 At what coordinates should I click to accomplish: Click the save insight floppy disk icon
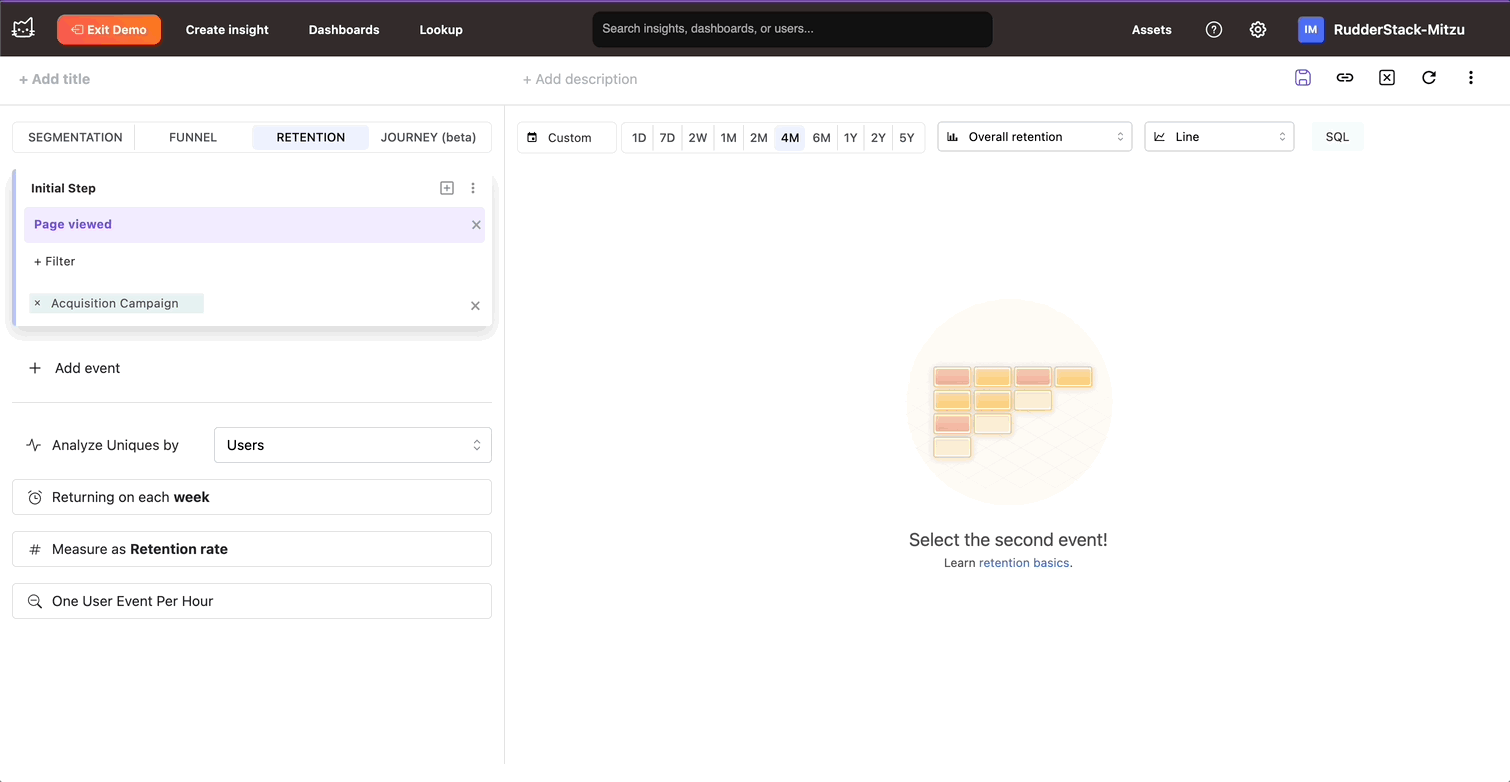[1302, 78]
